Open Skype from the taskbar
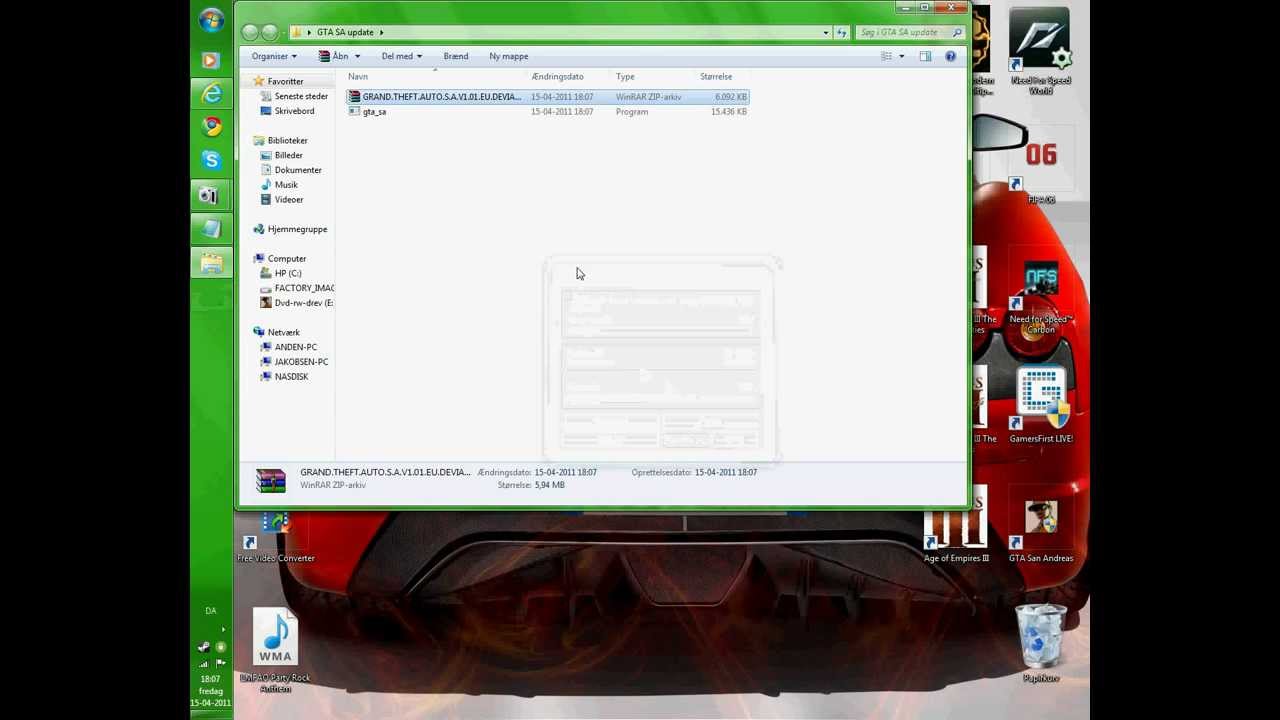This screenshot has height=720, width=1280. 211,160
